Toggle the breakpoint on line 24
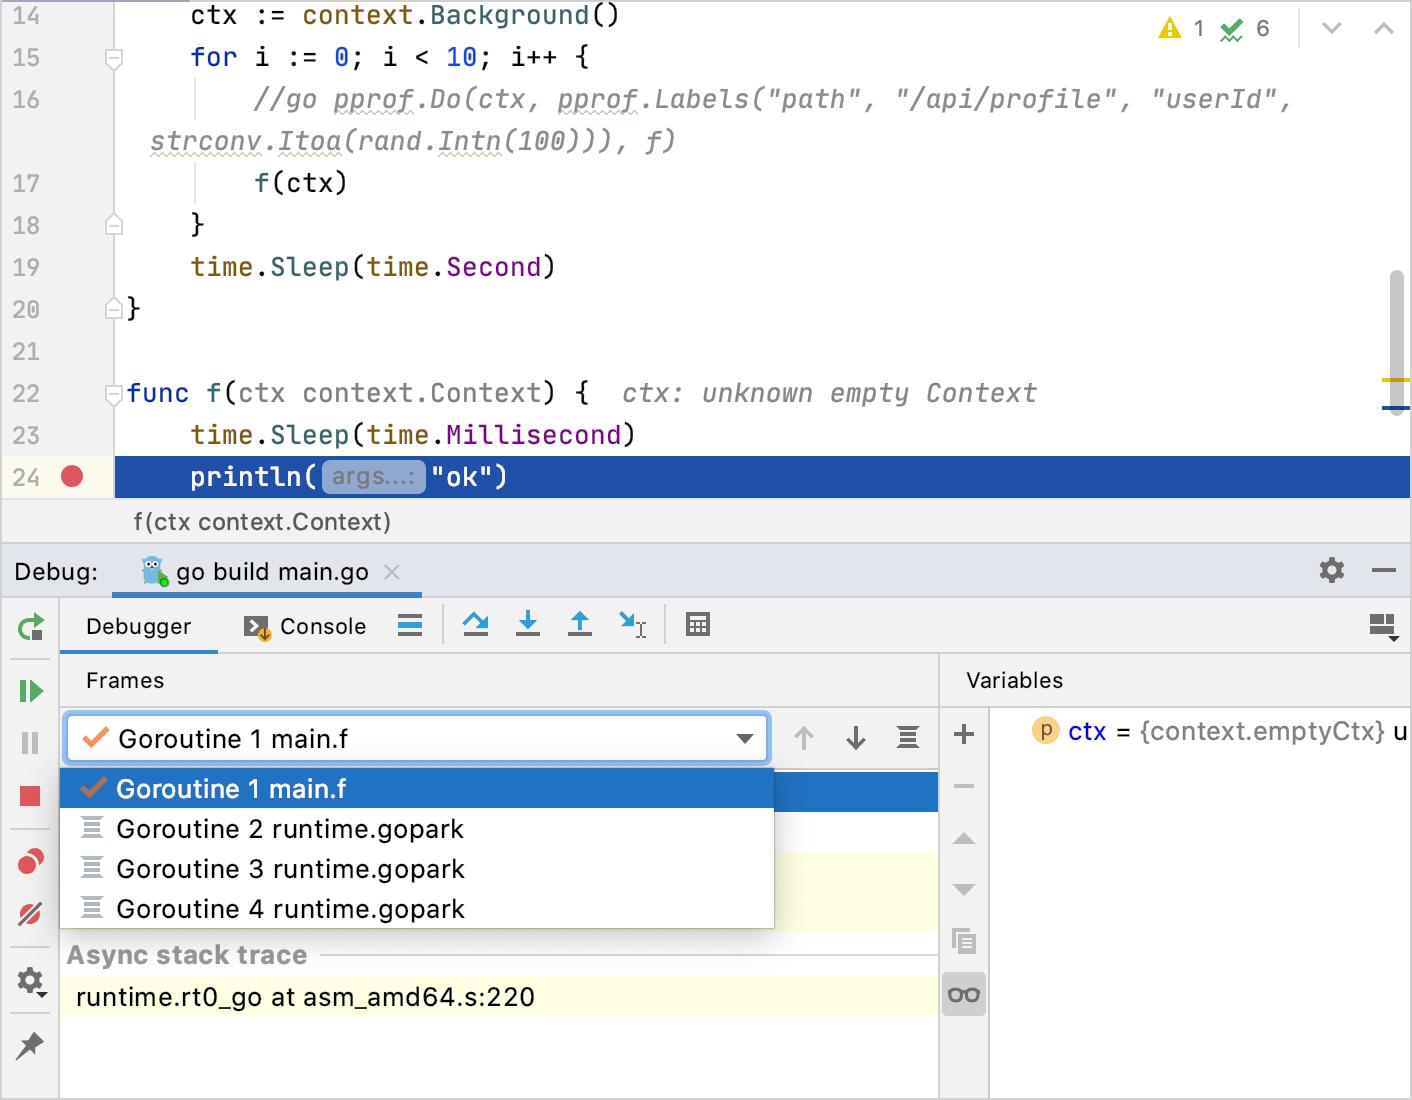Viewport: 1412px width, 1100px height. pyautogui.click(x=71, y=477)
